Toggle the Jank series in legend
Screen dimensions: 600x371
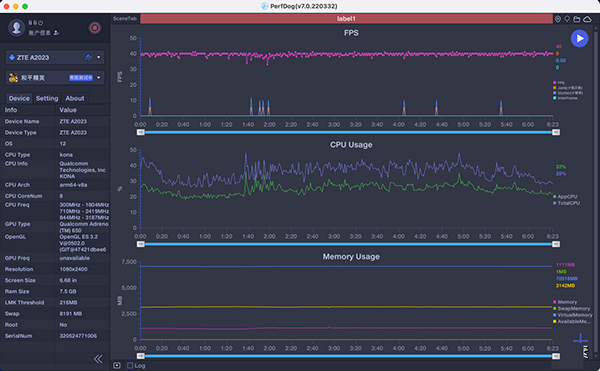pyautogui.click(x=568, y=88)
